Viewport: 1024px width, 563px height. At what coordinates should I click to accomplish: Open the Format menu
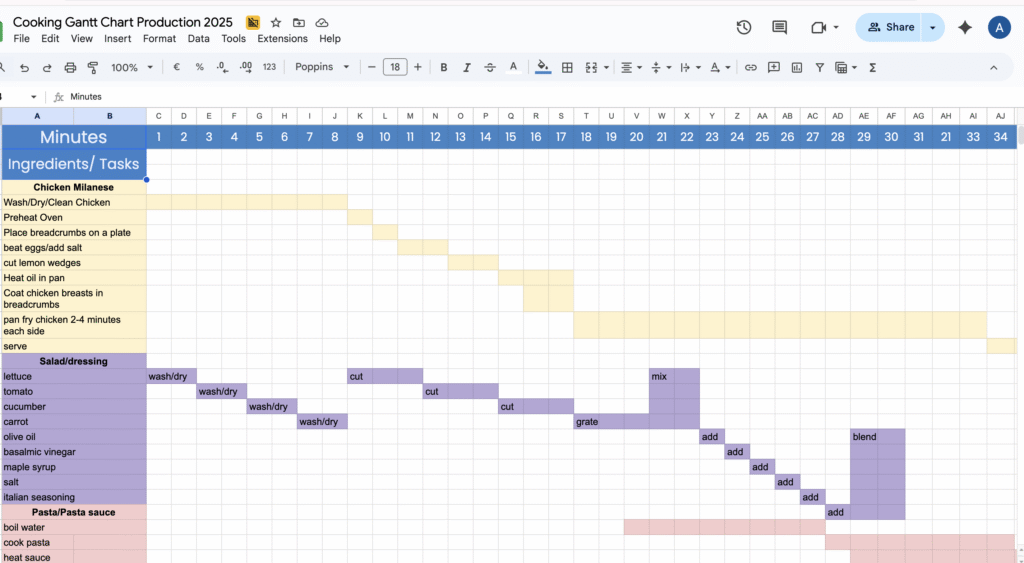click(159, 39)
